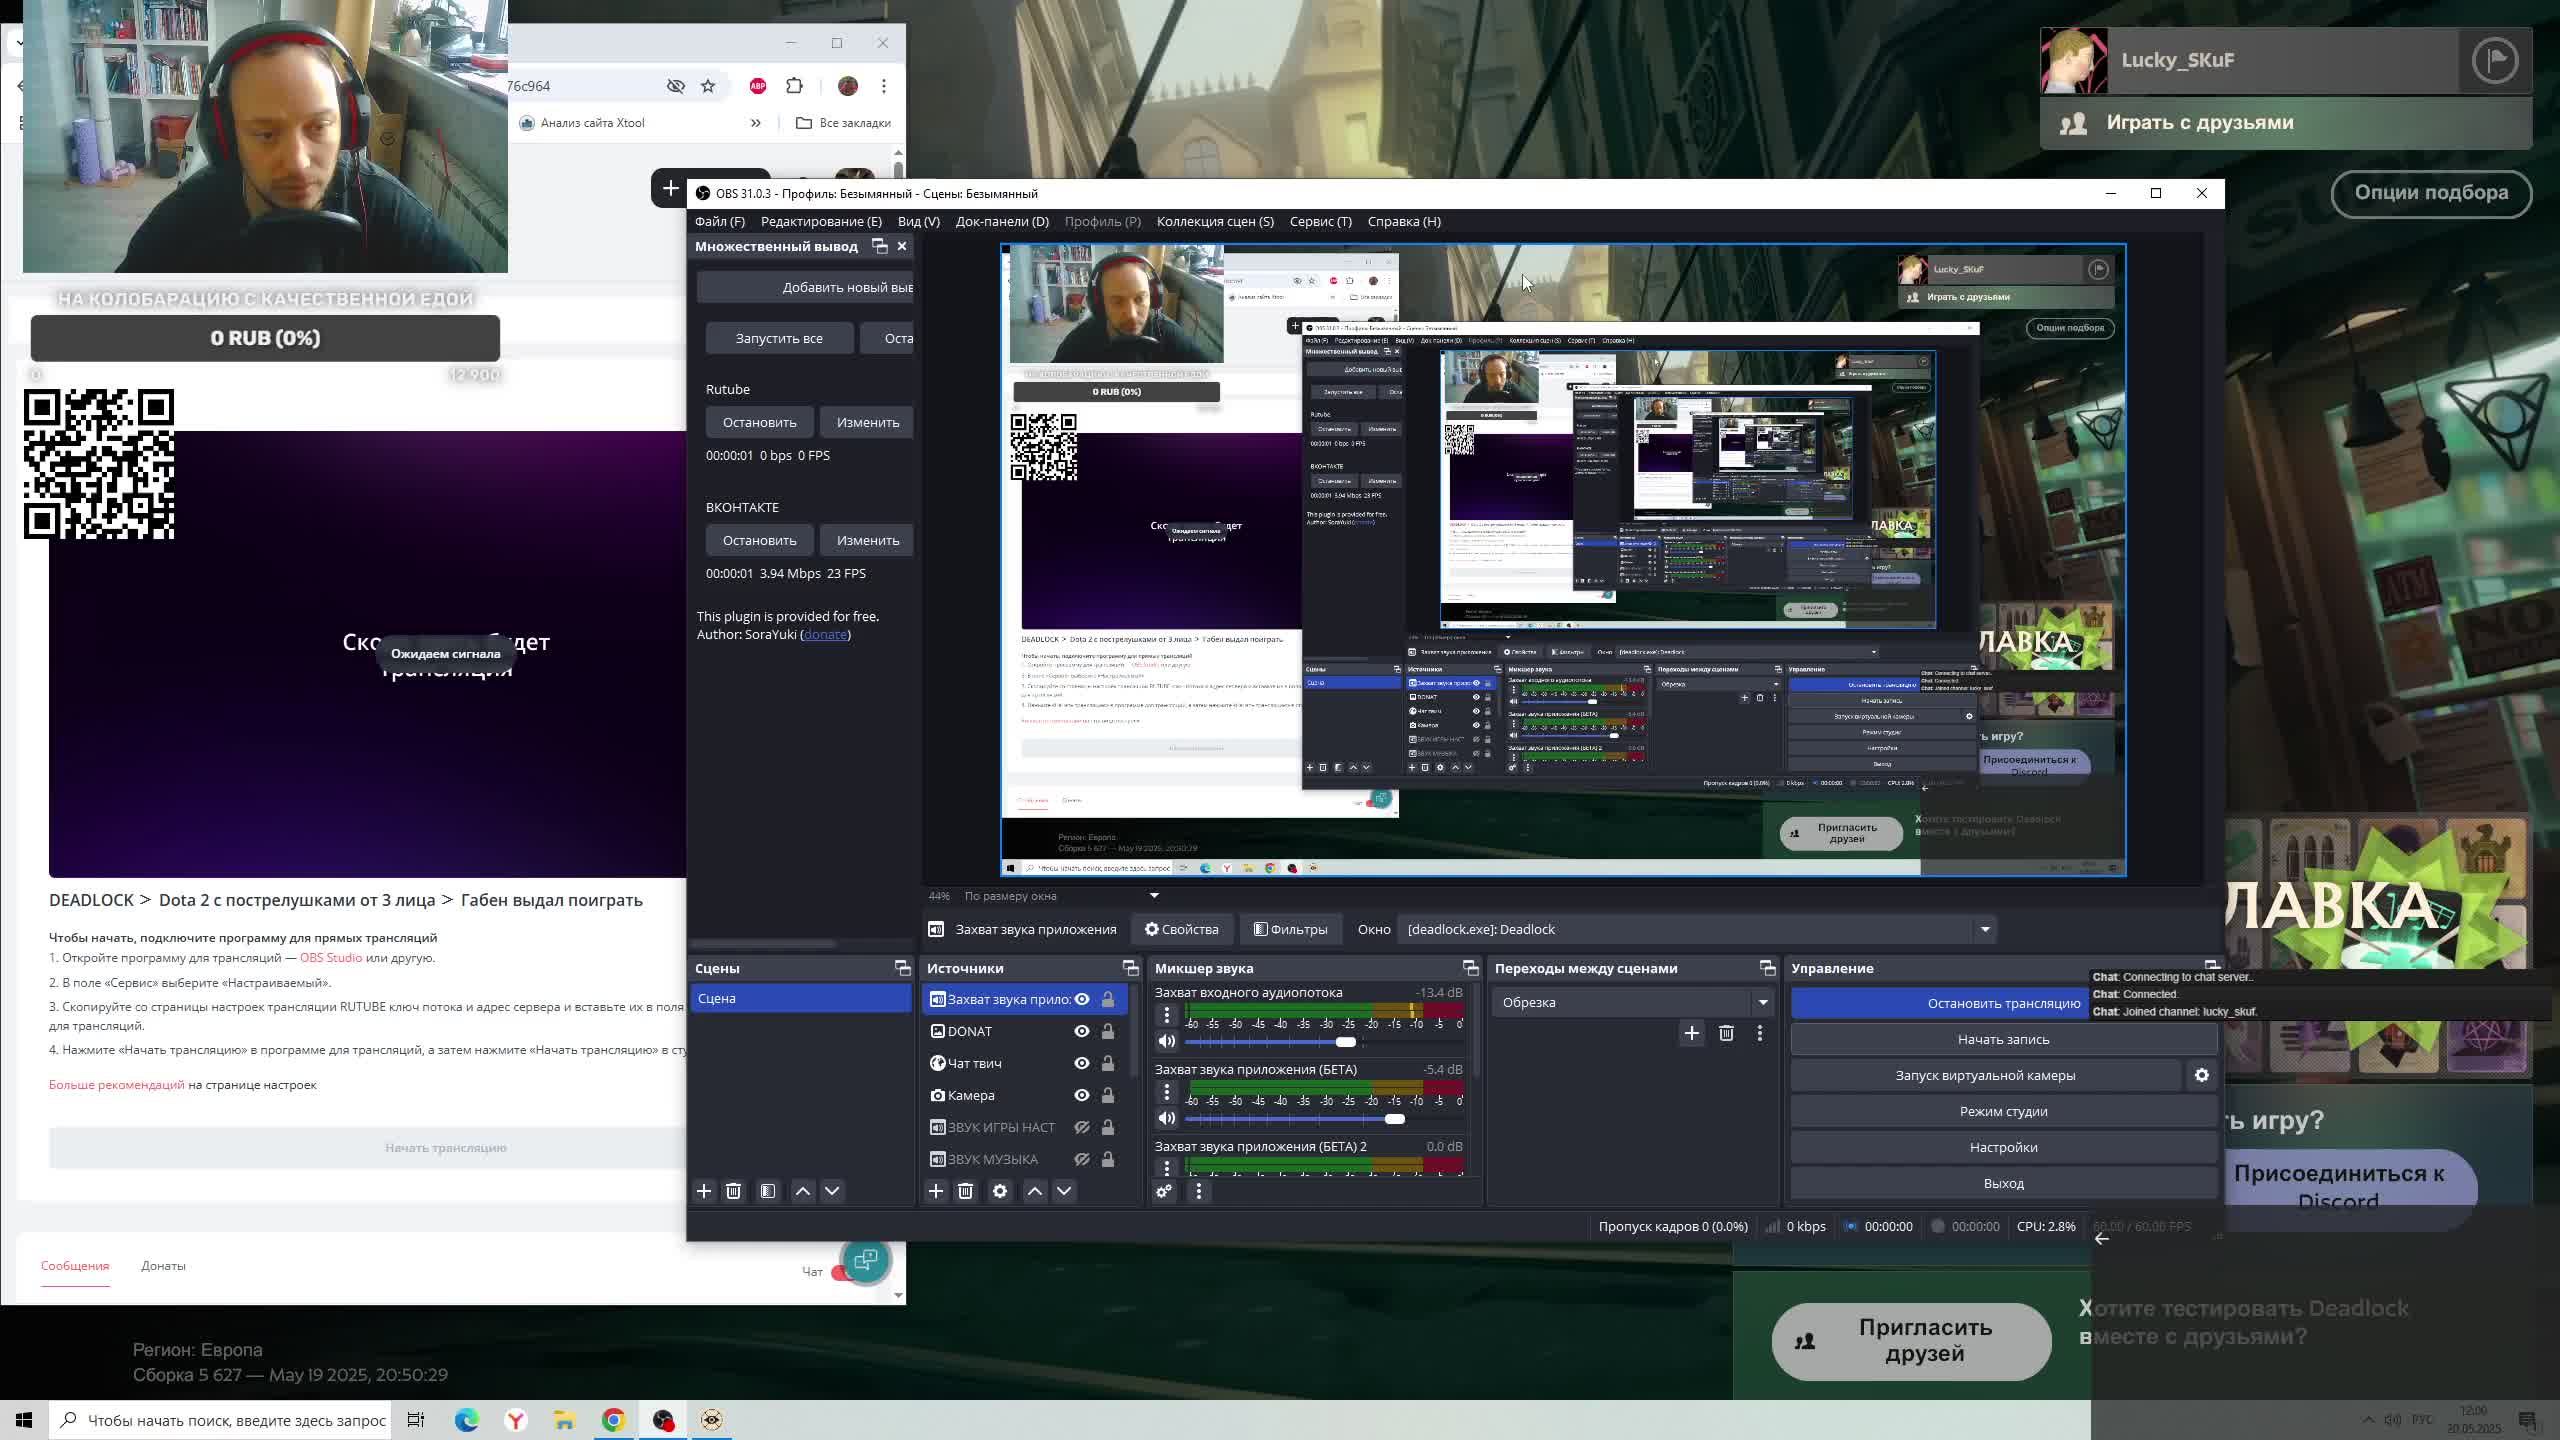Screen dimensions: 2560x1440
Task: Open Окно deadlock.exe window dropdown
Action: 1698,929
